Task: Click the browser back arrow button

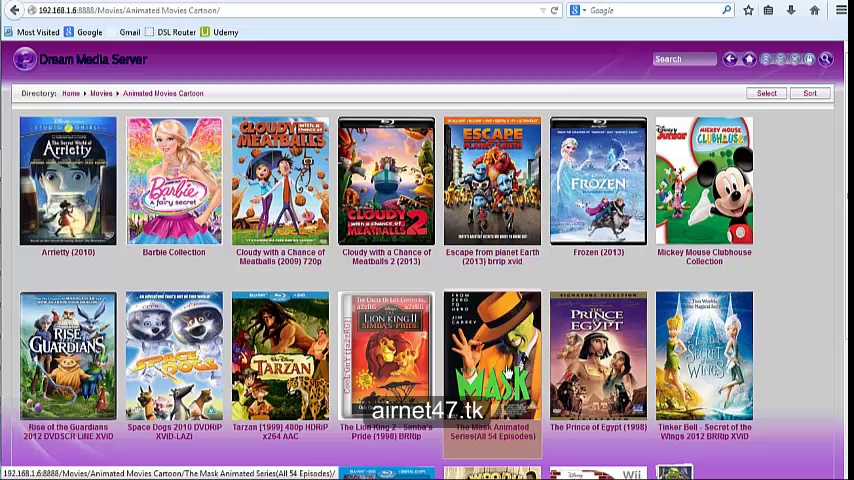Action: tap(15, 10)
